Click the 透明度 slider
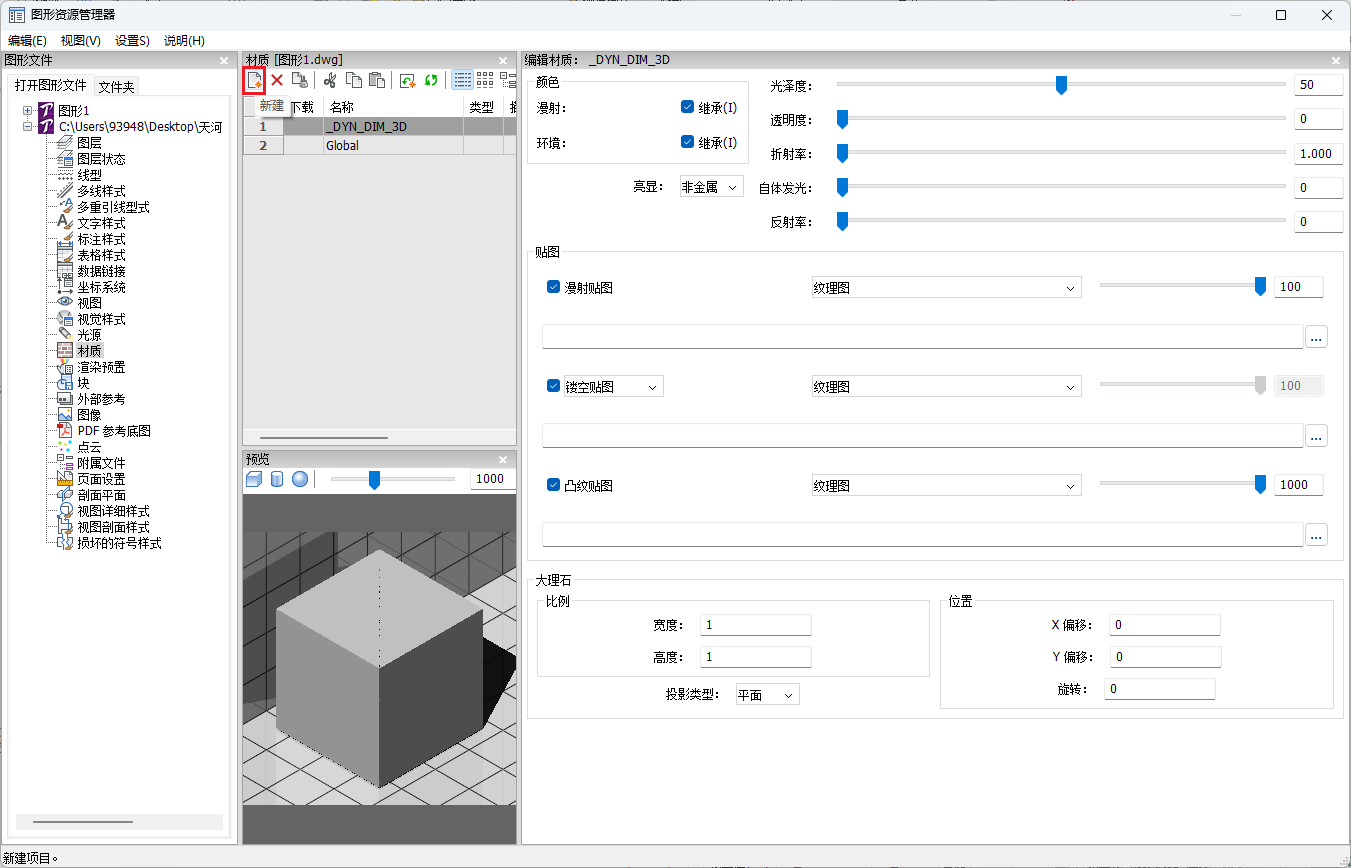This screenshot has height=868, width=1351. (x=1061, y=119)
